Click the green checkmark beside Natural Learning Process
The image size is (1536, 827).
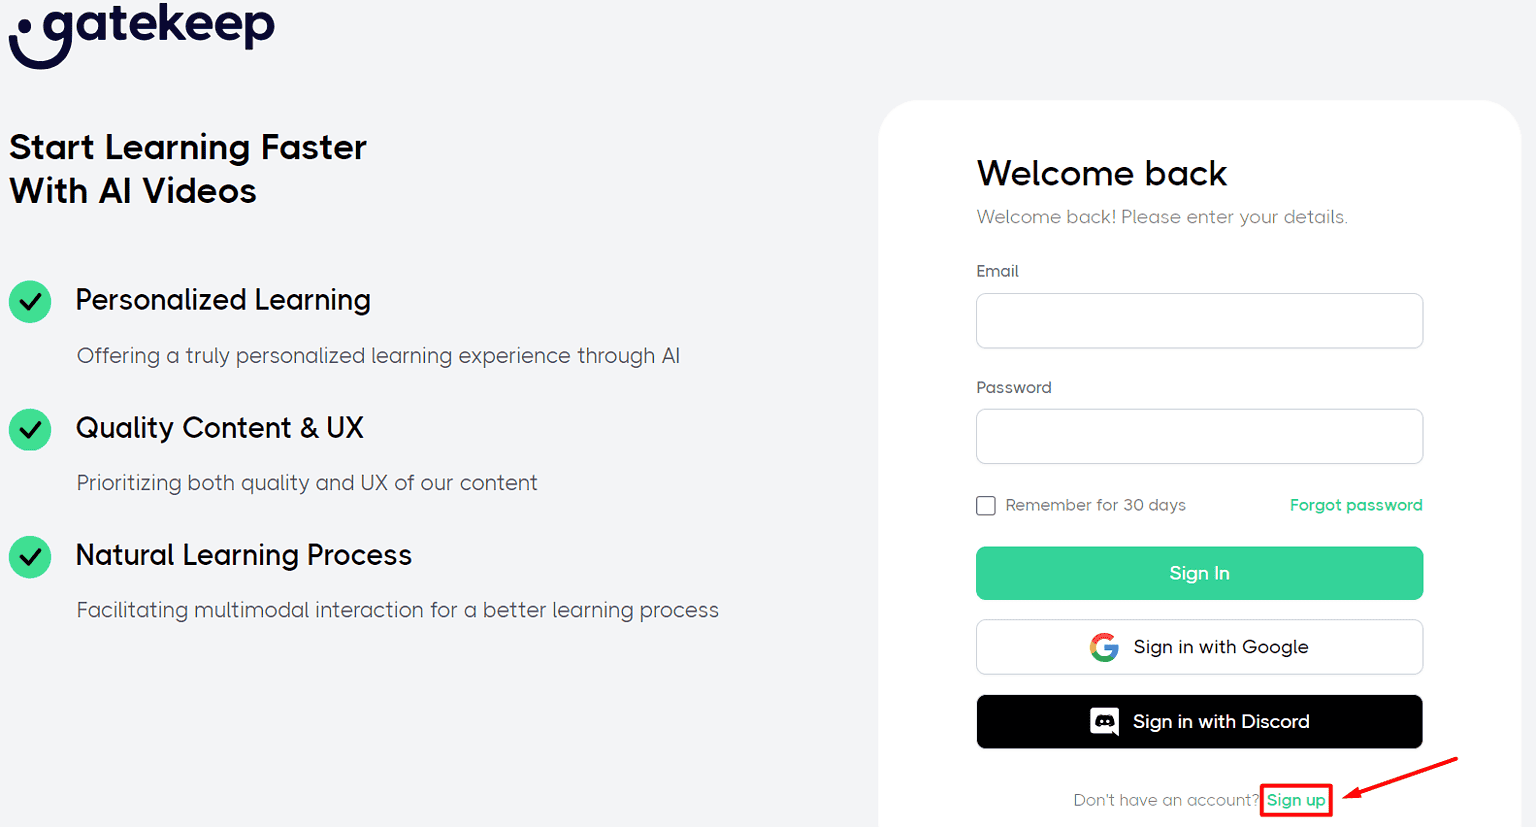click(x=30, y=557)
